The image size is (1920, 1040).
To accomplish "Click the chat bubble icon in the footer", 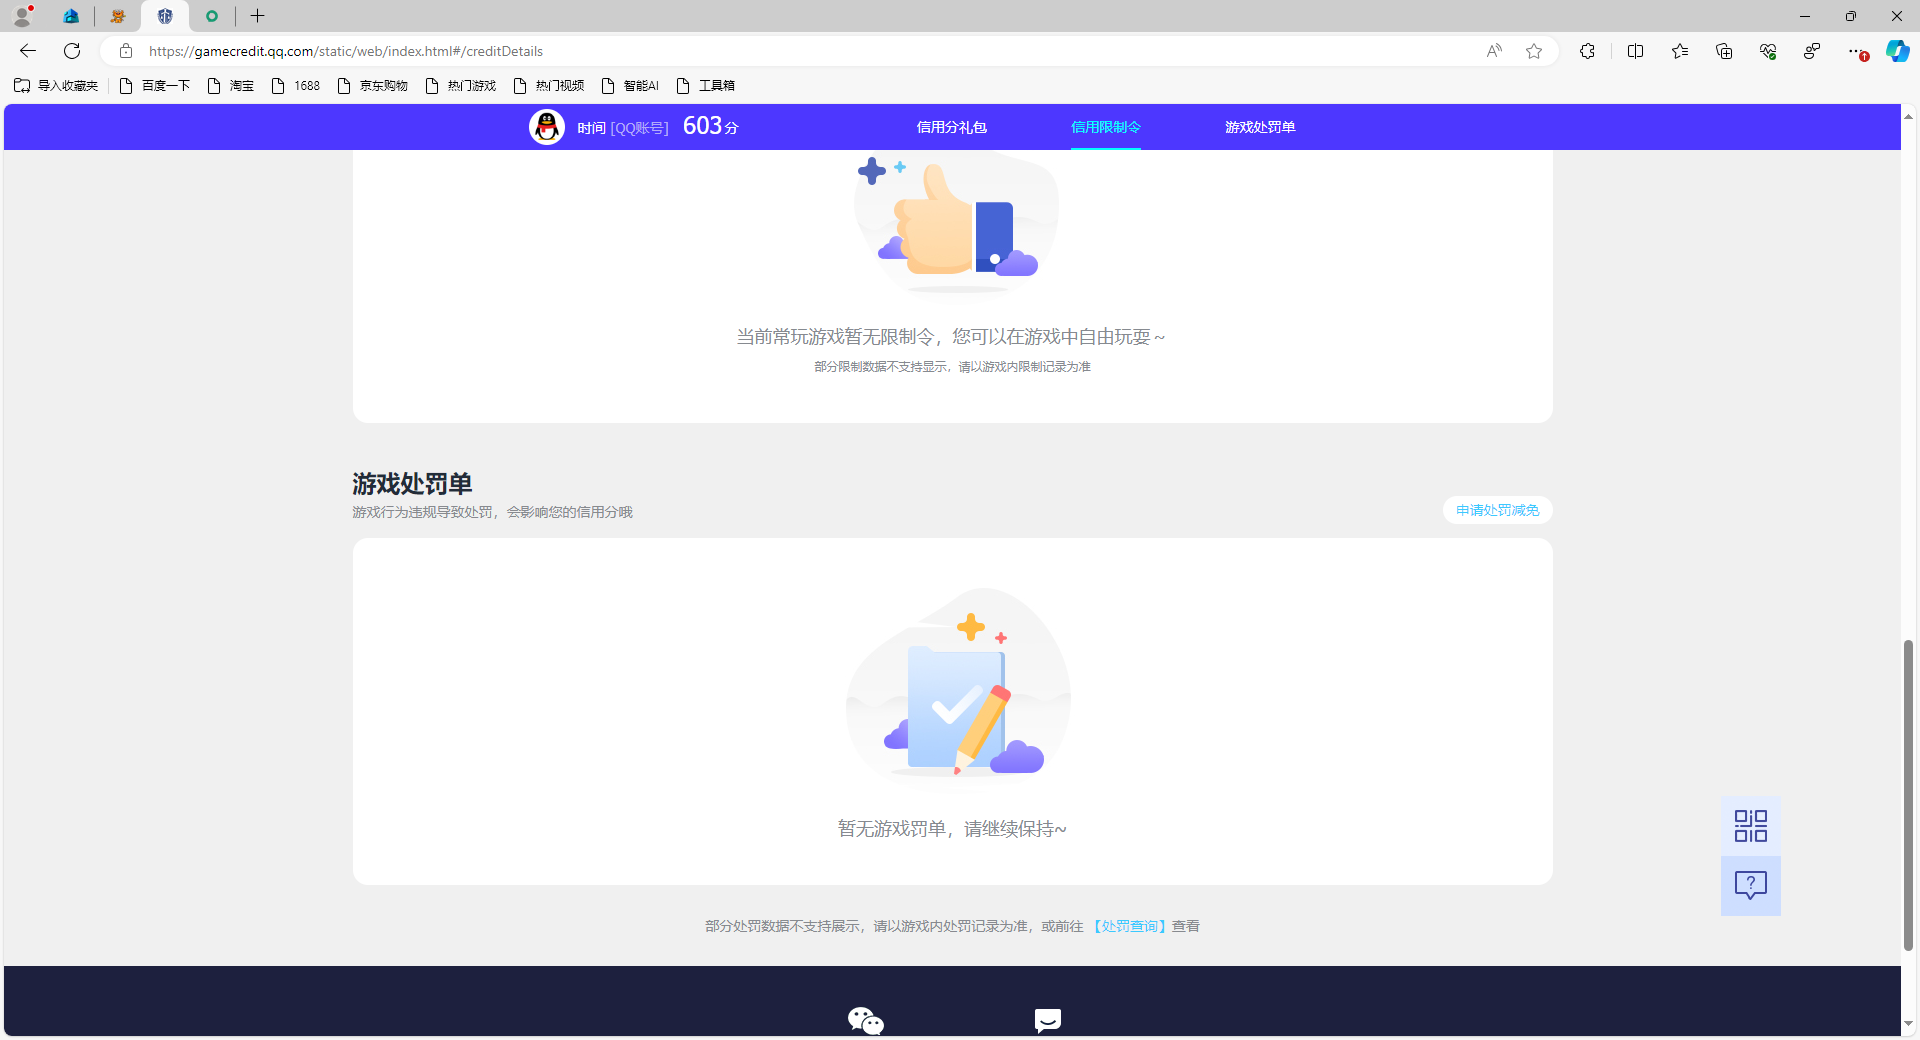I will 1048,1021.
